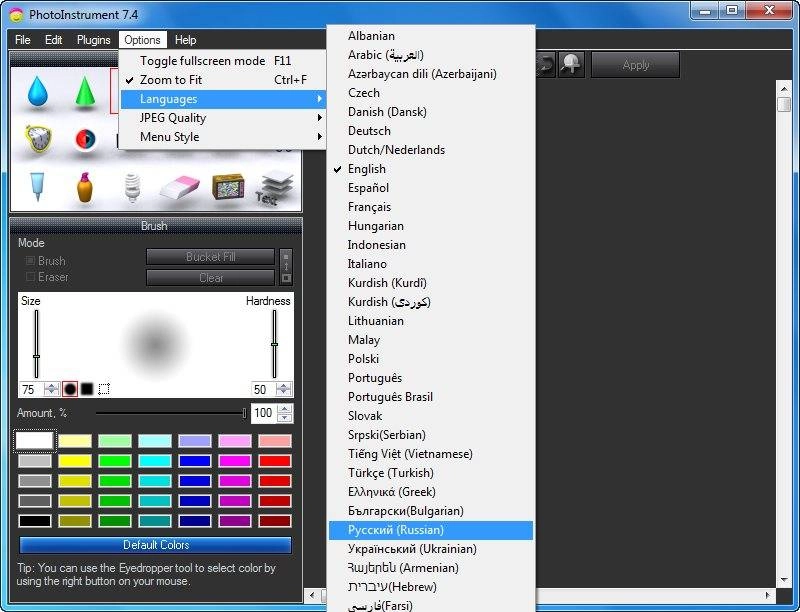Open the Plugins menu
Image resolution: width=800 pixels, height=612 pixels.
click(x=93, y=40)
